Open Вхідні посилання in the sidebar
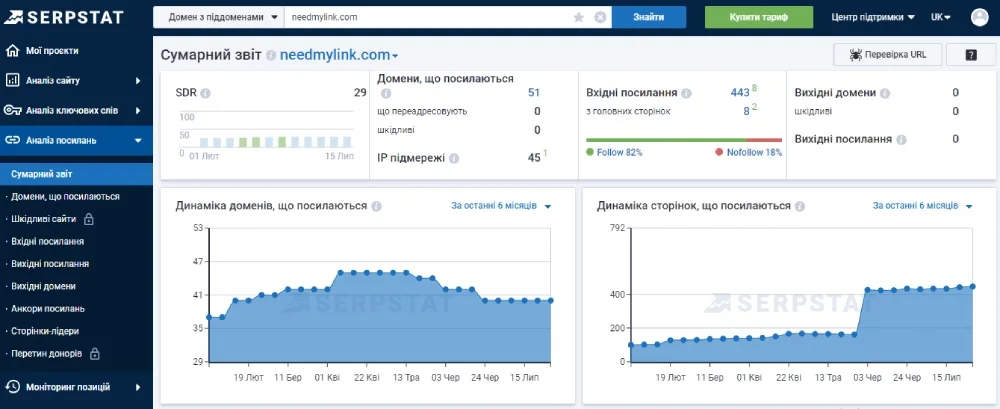This screenshot has width=1000, height=409. pyautogui.click(x=47, y=241)
